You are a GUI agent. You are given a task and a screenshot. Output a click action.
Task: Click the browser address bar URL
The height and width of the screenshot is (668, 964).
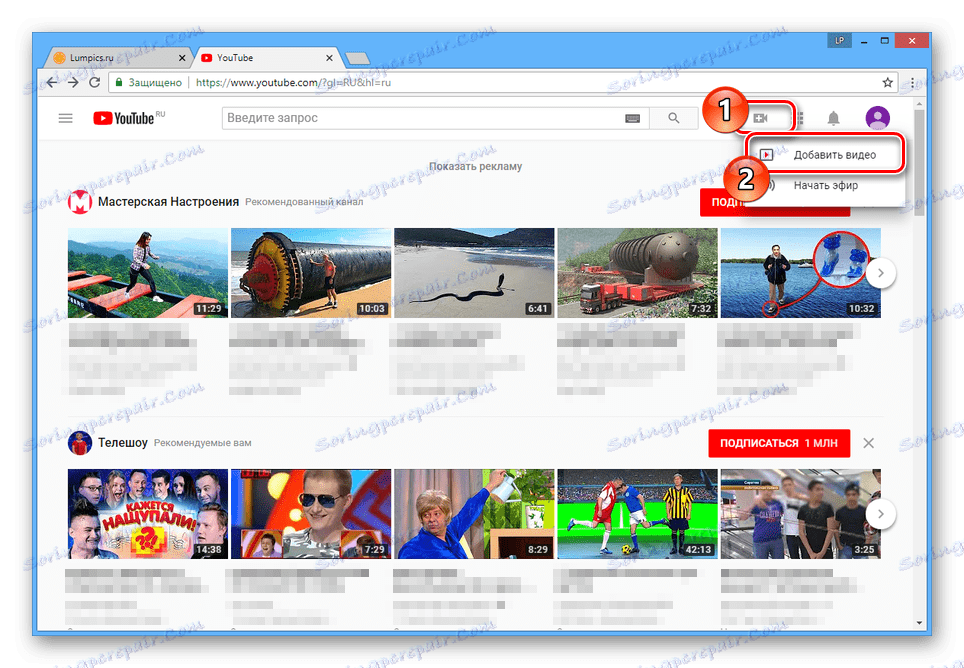tap(293, 82)
